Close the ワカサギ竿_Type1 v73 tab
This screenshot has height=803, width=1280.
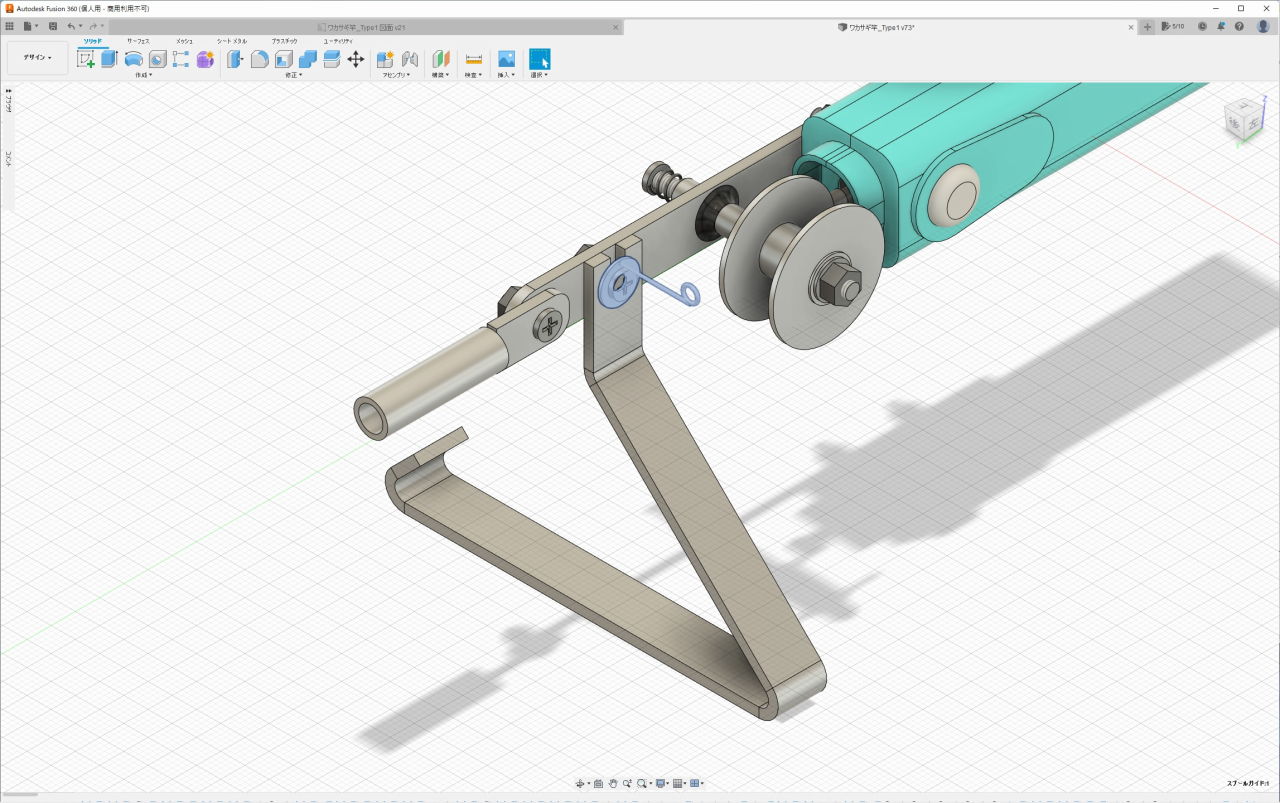pos(1130,27)
